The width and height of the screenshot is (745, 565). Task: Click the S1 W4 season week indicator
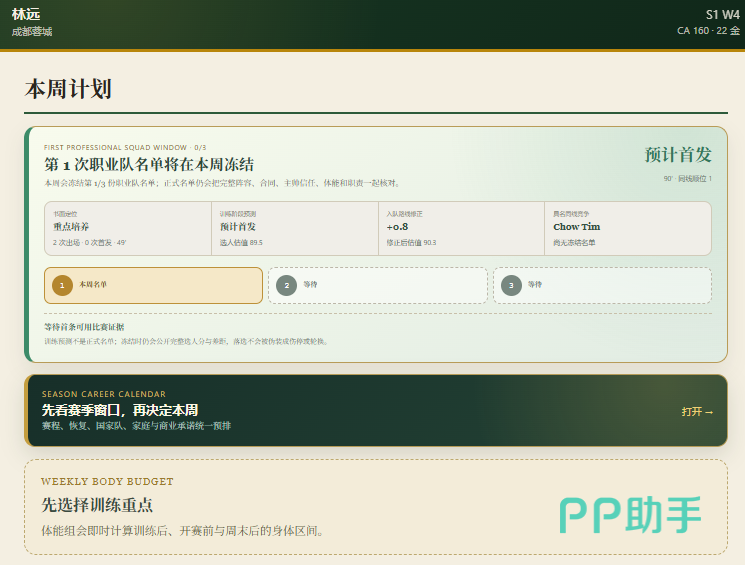click(723, 15)
